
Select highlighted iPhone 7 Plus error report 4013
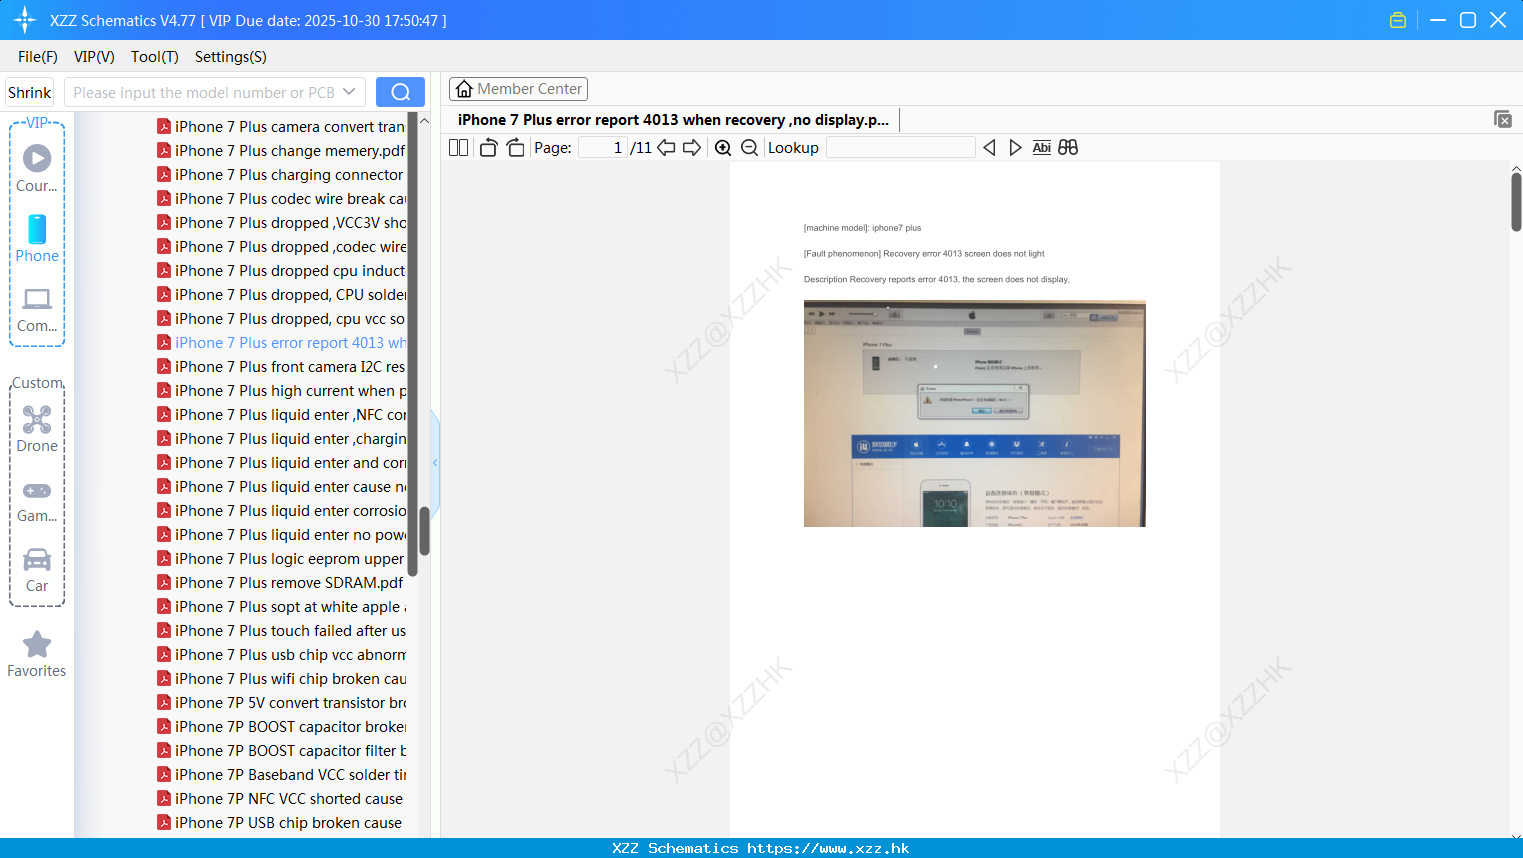[281, 342]
